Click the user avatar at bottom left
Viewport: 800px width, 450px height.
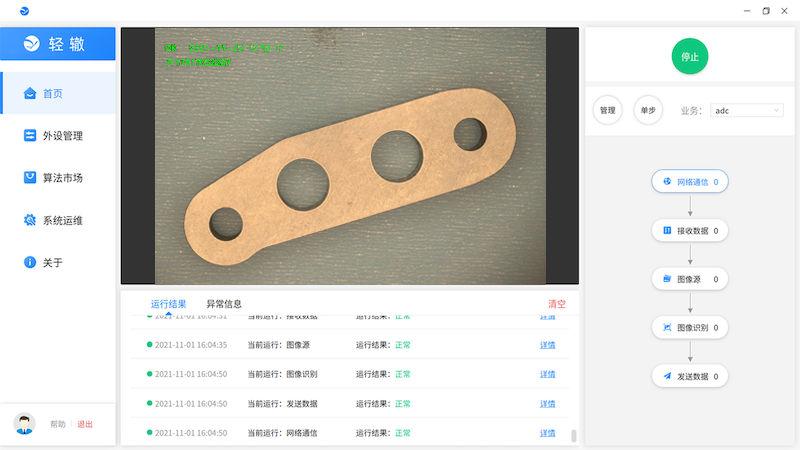pyautogui.click(x=24, y=423)
